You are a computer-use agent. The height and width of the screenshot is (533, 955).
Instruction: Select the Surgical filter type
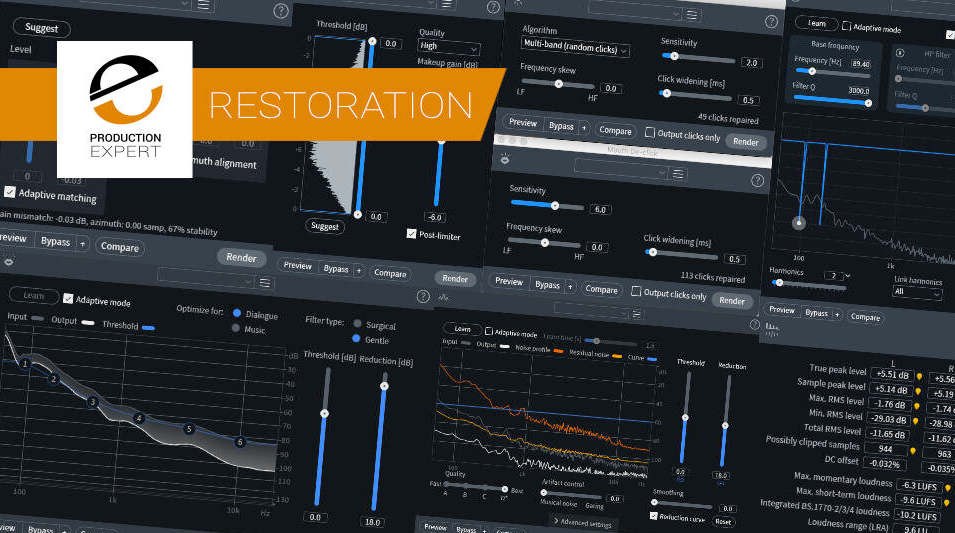(358, 323)
